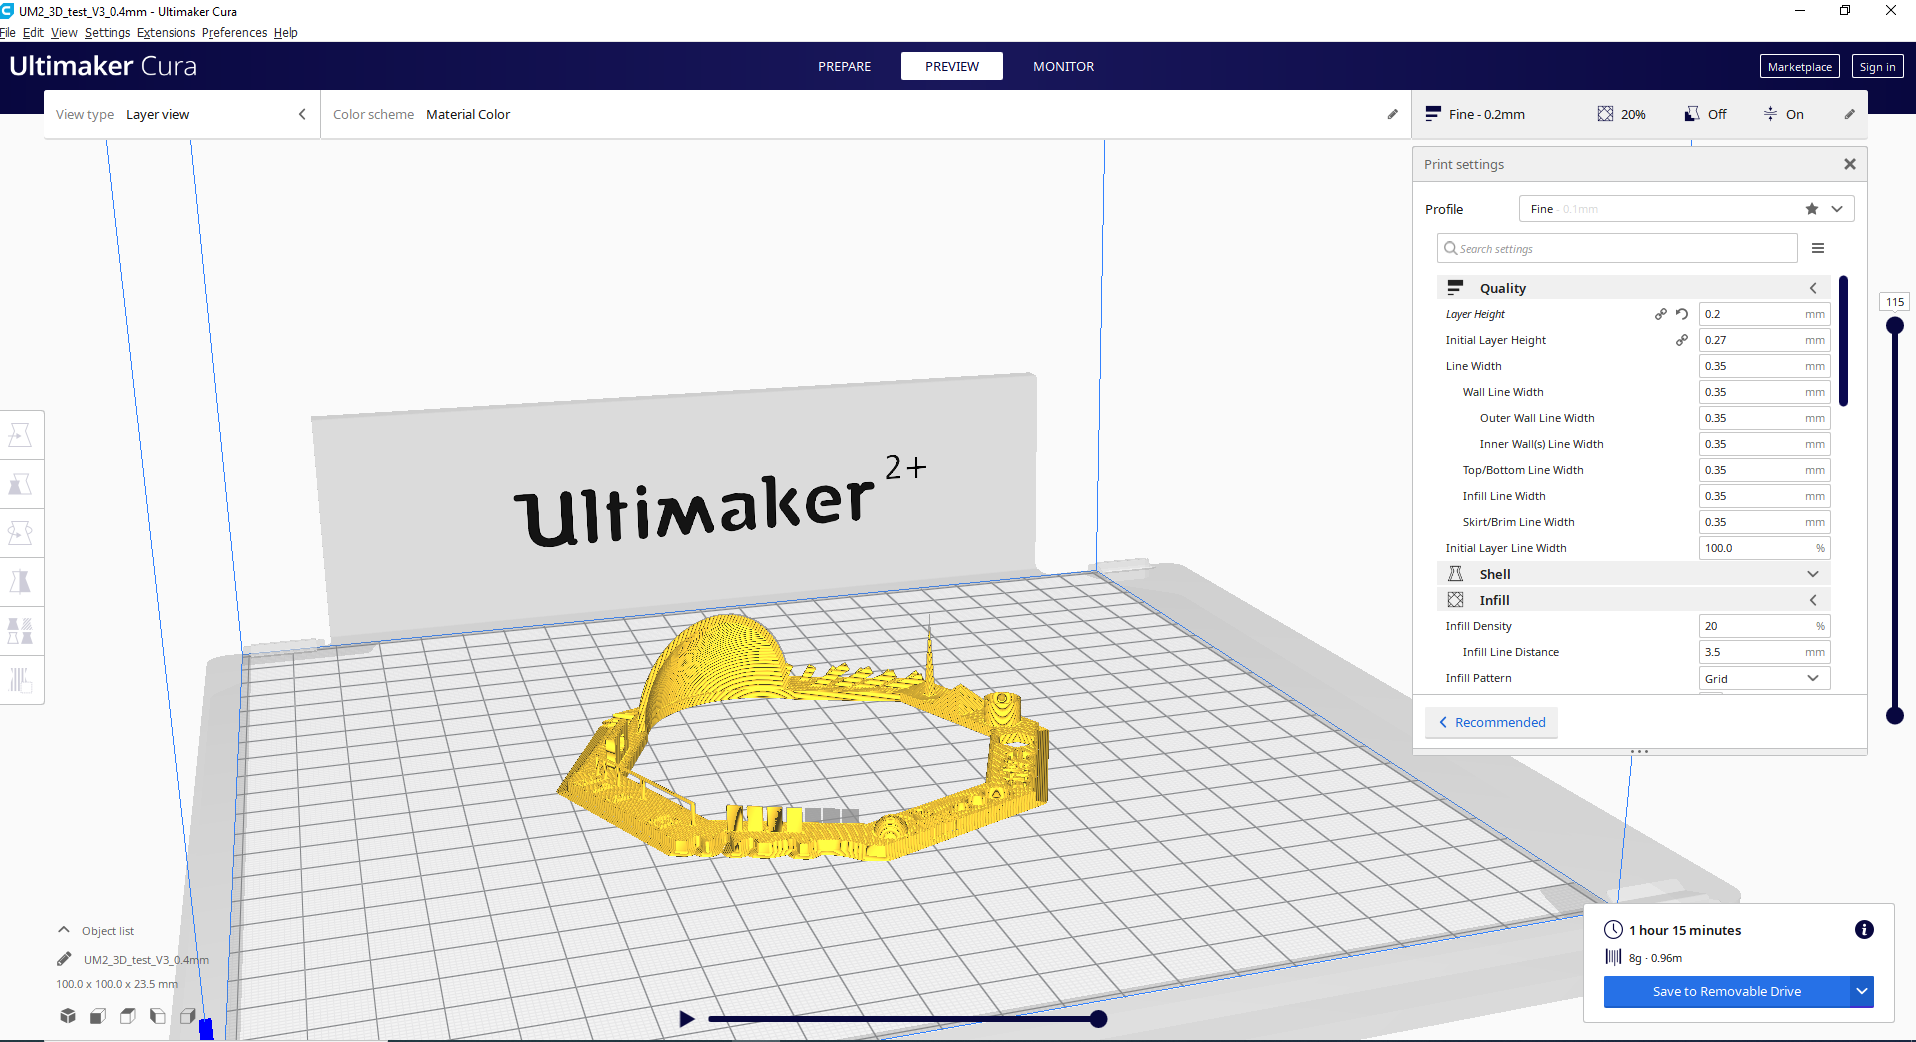This screenshot has height=1042, width=1916.
Task: Open the Edit menu
Action: 33,33
